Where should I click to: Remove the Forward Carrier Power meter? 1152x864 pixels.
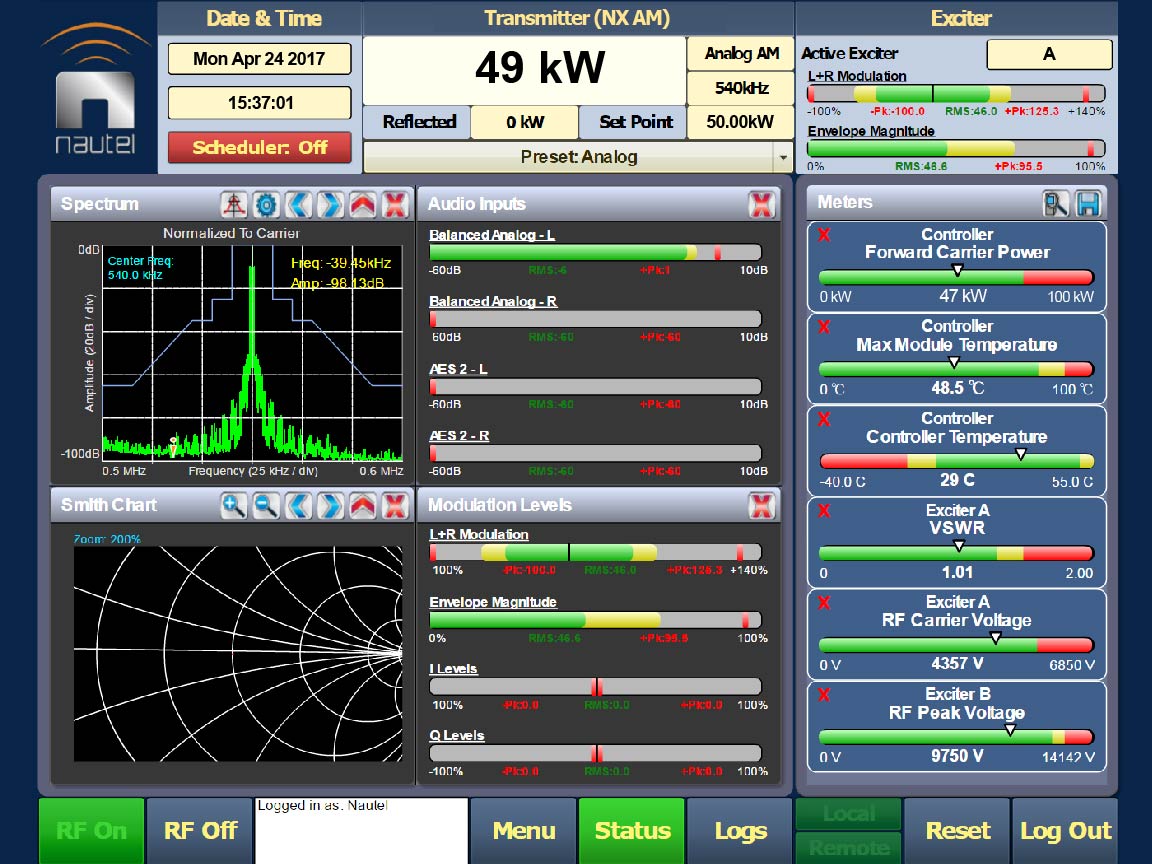click(823, 234)
